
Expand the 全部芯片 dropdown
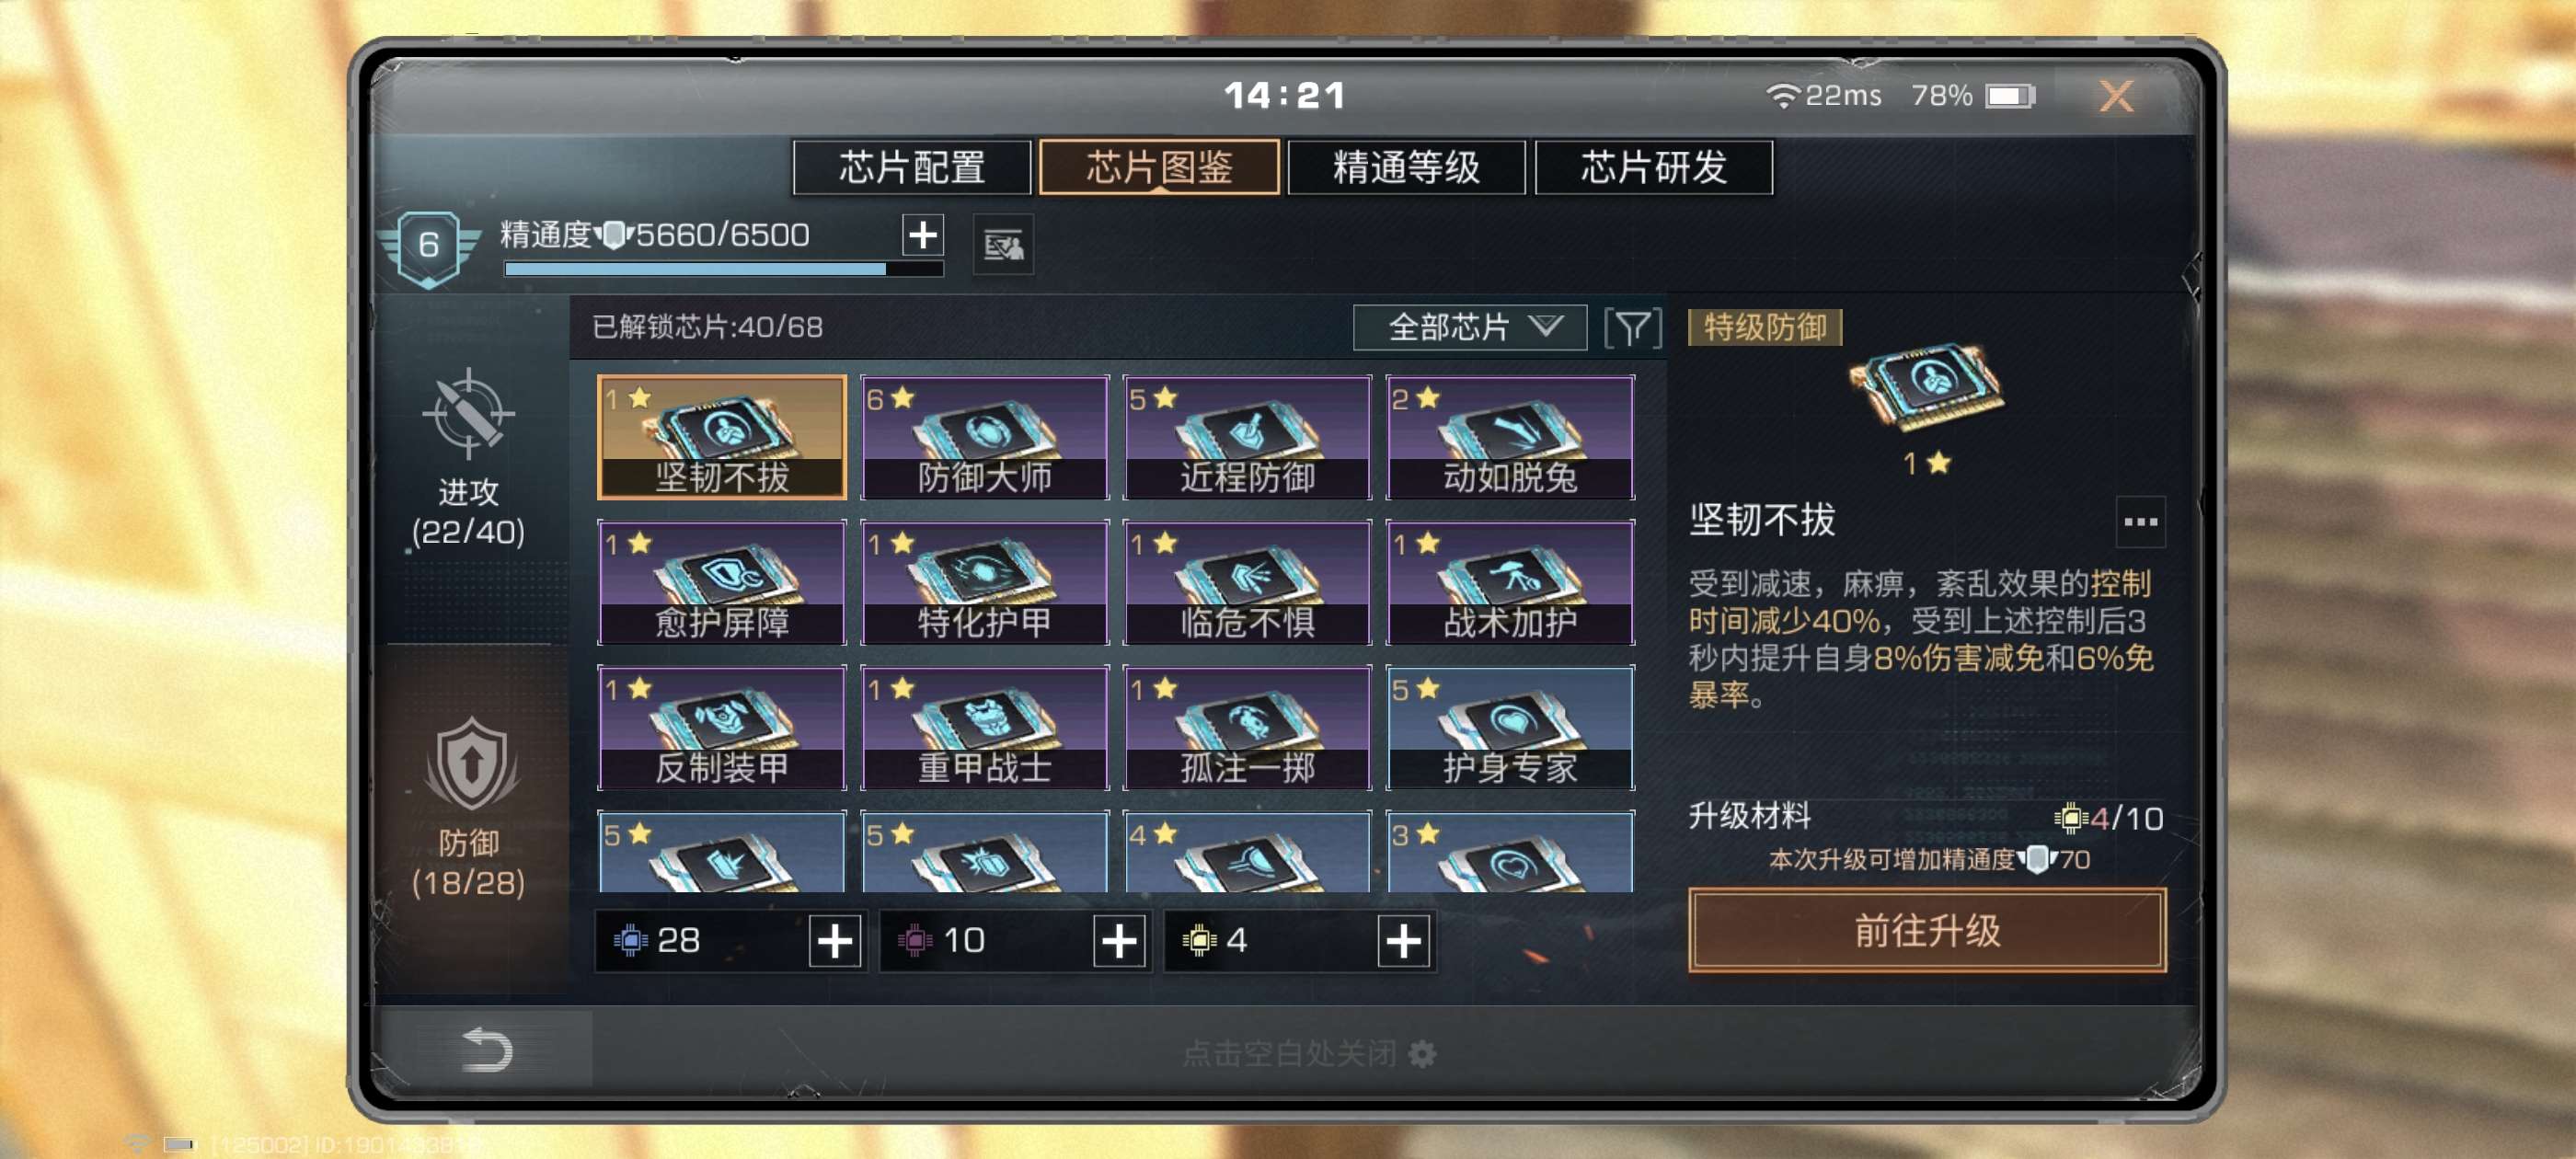click(1469, 328)
